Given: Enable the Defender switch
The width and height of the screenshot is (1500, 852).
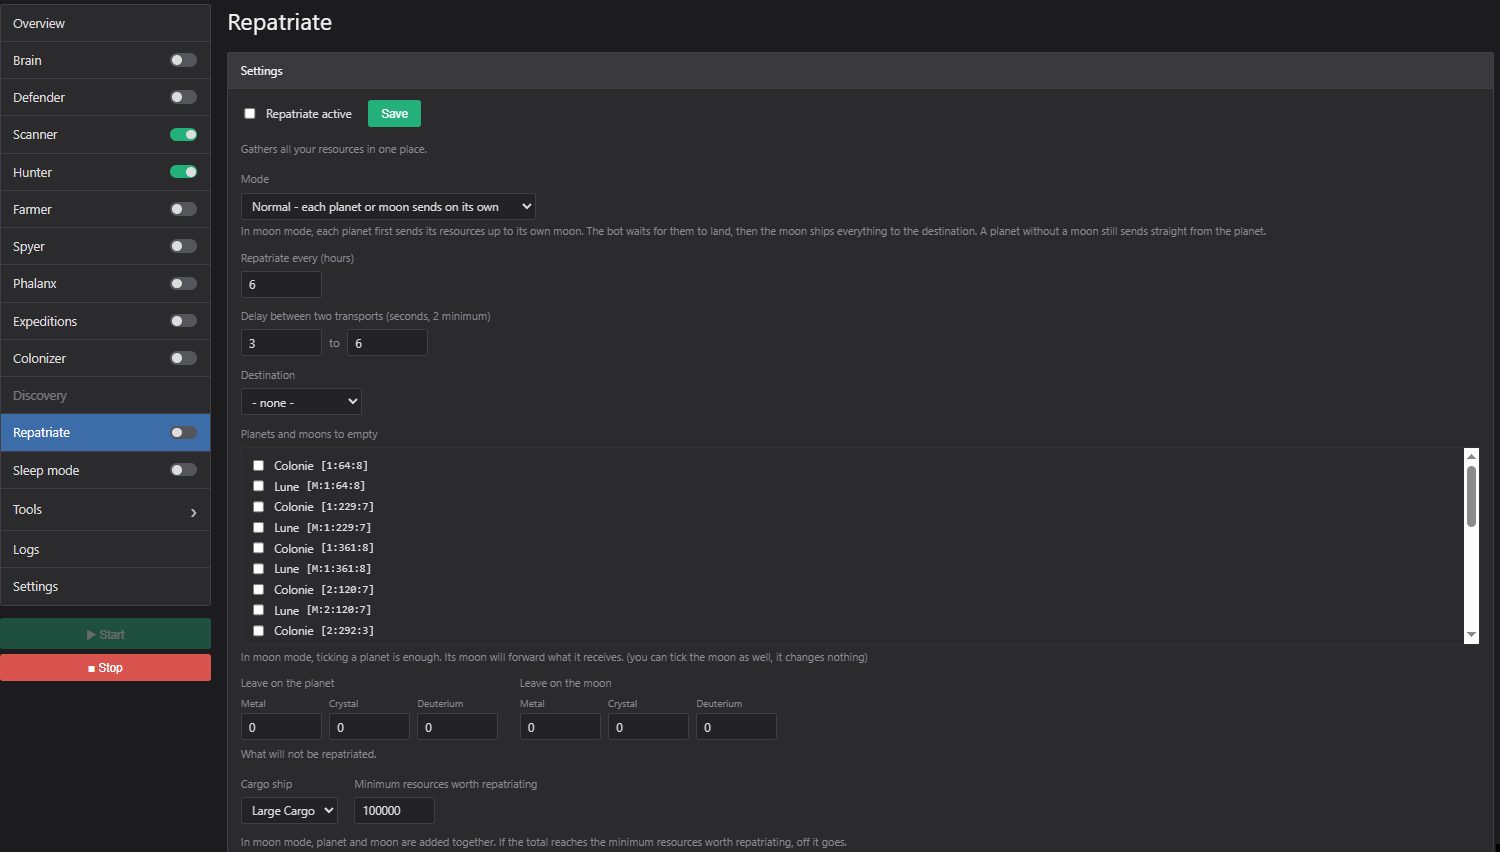Looking at the screenshot, I should [183, 97].
